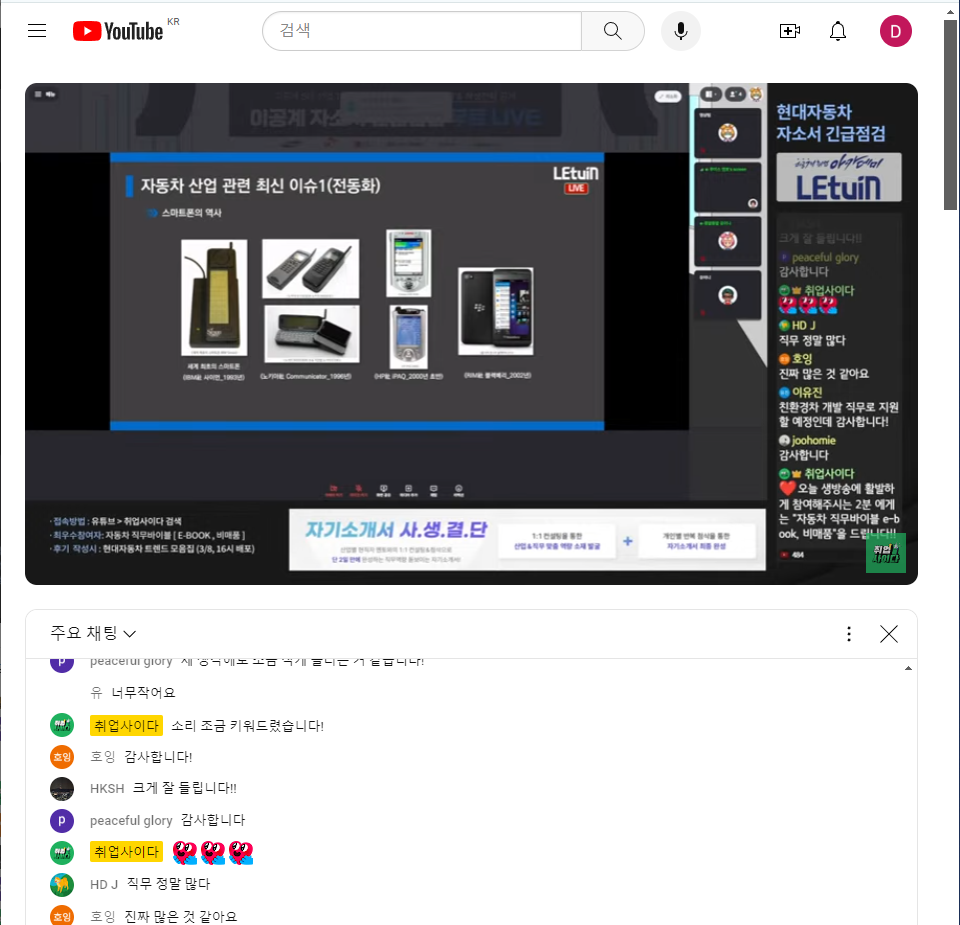The width and height of the screenshot is (960, 925).
Task: Open the create video menu
Action: click(x=790, y=31)
